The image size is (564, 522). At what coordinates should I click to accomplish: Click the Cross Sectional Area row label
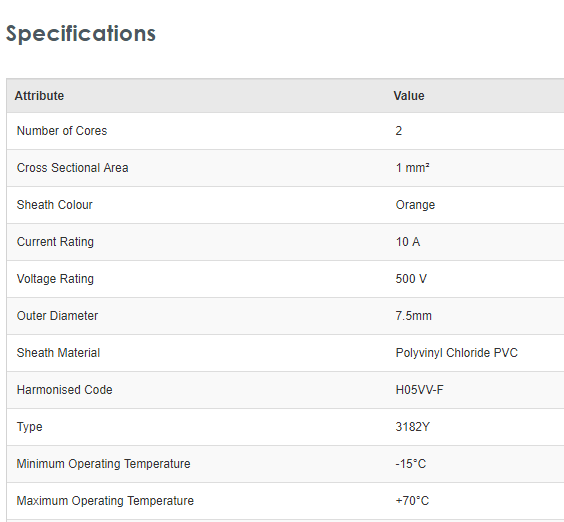point(72,168)
